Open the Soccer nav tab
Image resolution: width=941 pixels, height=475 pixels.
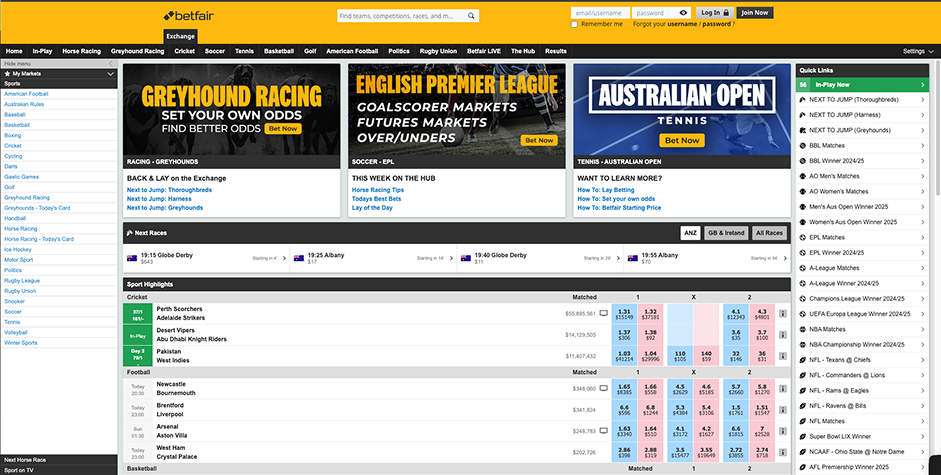[x=215, y=52]
